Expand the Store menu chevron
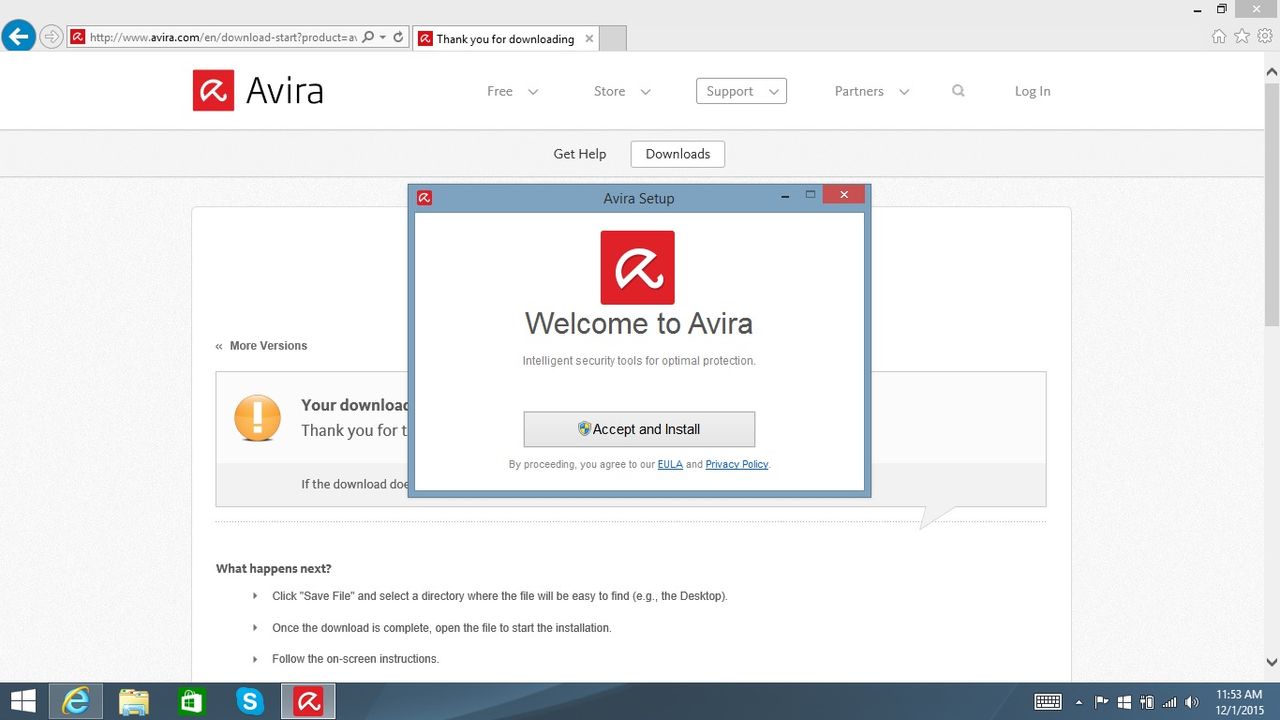The height and width of the screenshot is (720, 1280). pos(645,92)
